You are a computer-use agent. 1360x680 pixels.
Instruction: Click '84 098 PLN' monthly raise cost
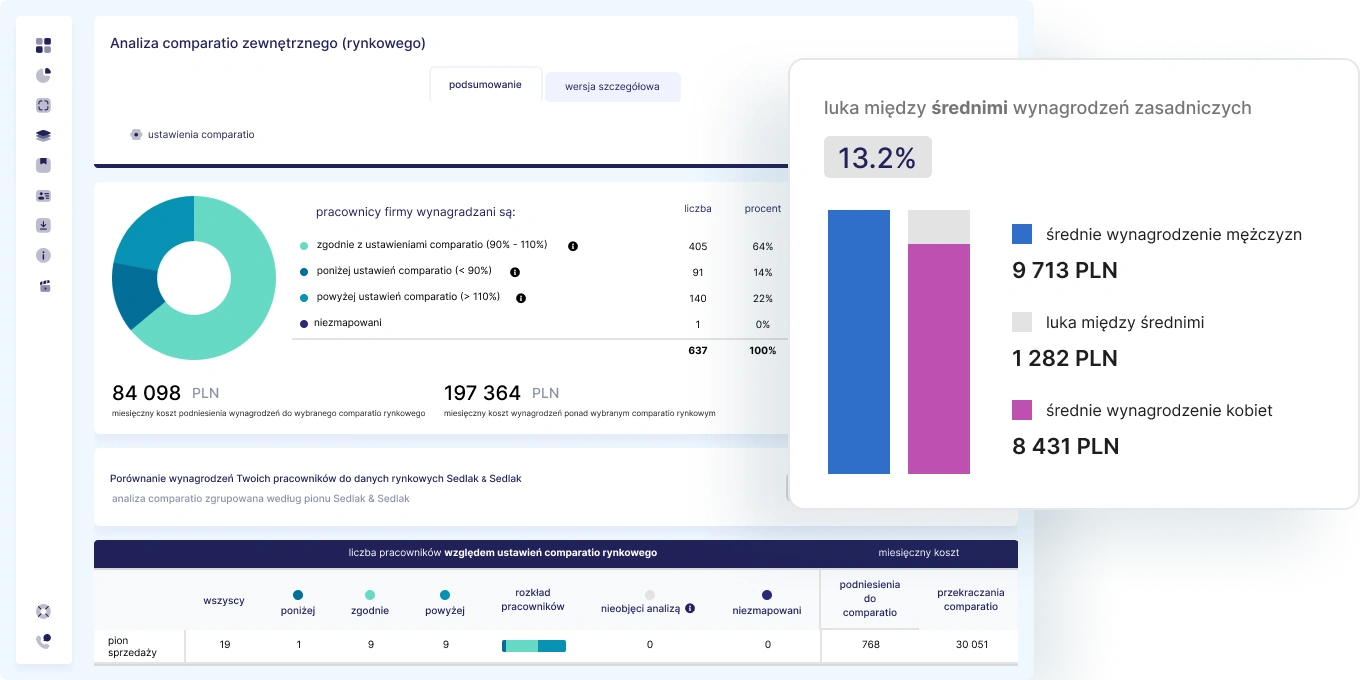pyautogui.click(x=167, y=393)
